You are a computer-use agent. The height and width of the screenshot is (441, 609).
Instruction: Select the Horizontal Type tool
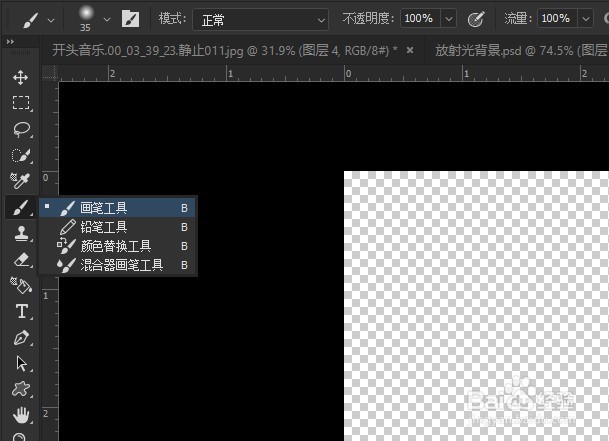click(22, 312)
